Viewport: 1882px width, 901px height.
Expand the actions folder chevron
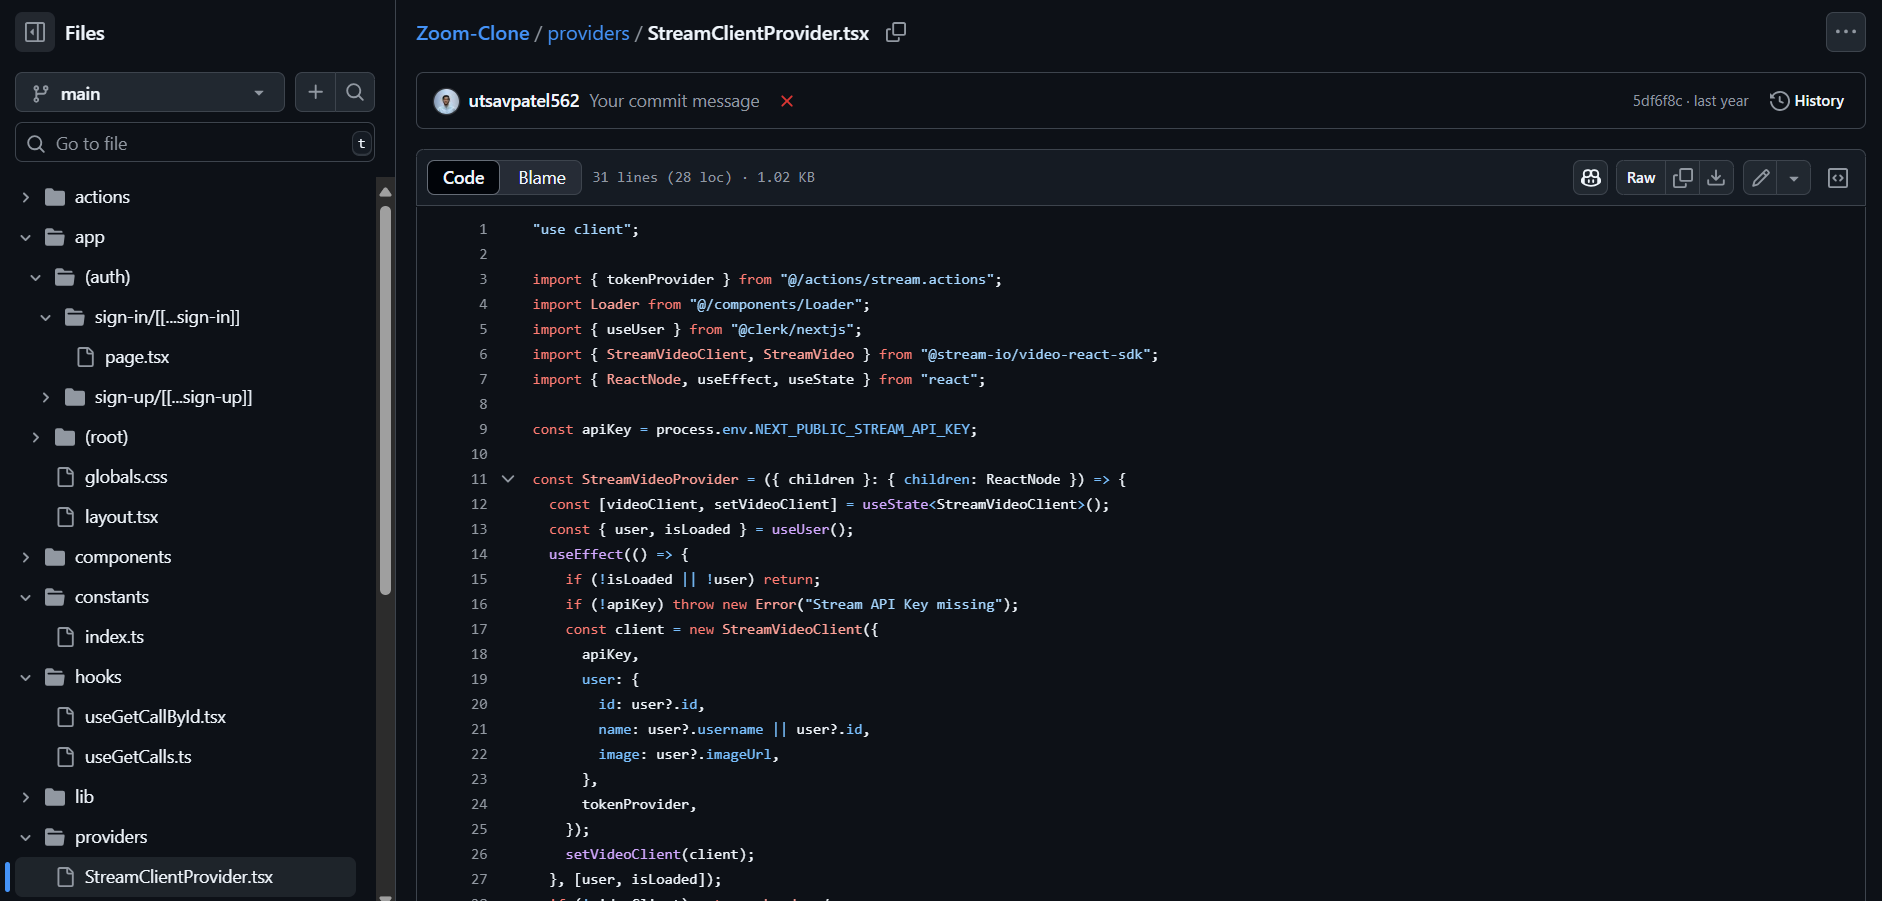(26, 197)
